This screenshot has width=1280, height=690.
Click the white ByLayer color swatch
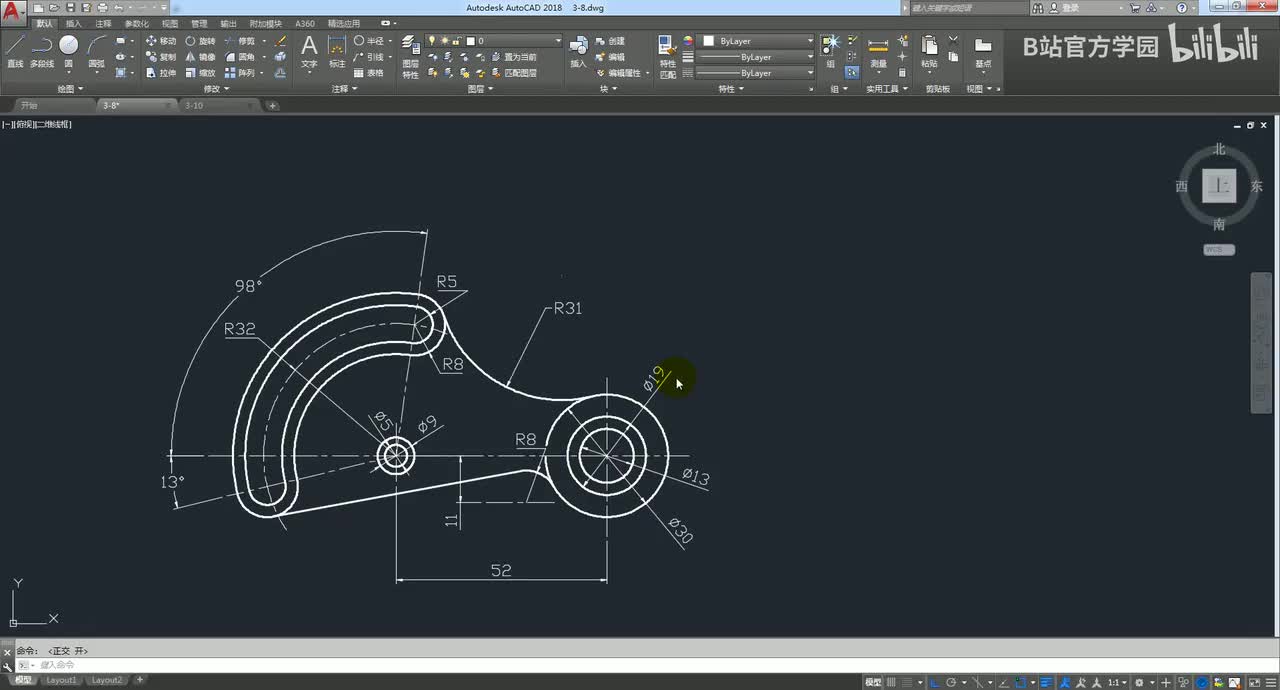(x=708, y=41)
